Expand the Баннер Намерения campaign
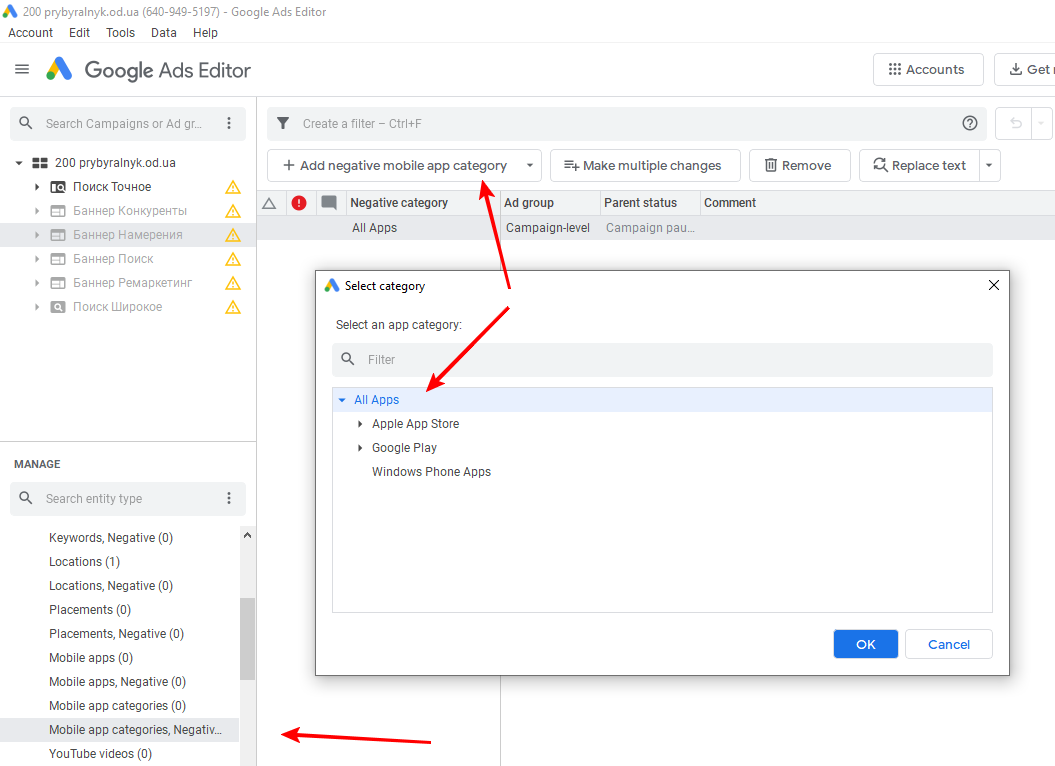 [x=37, y=235]
